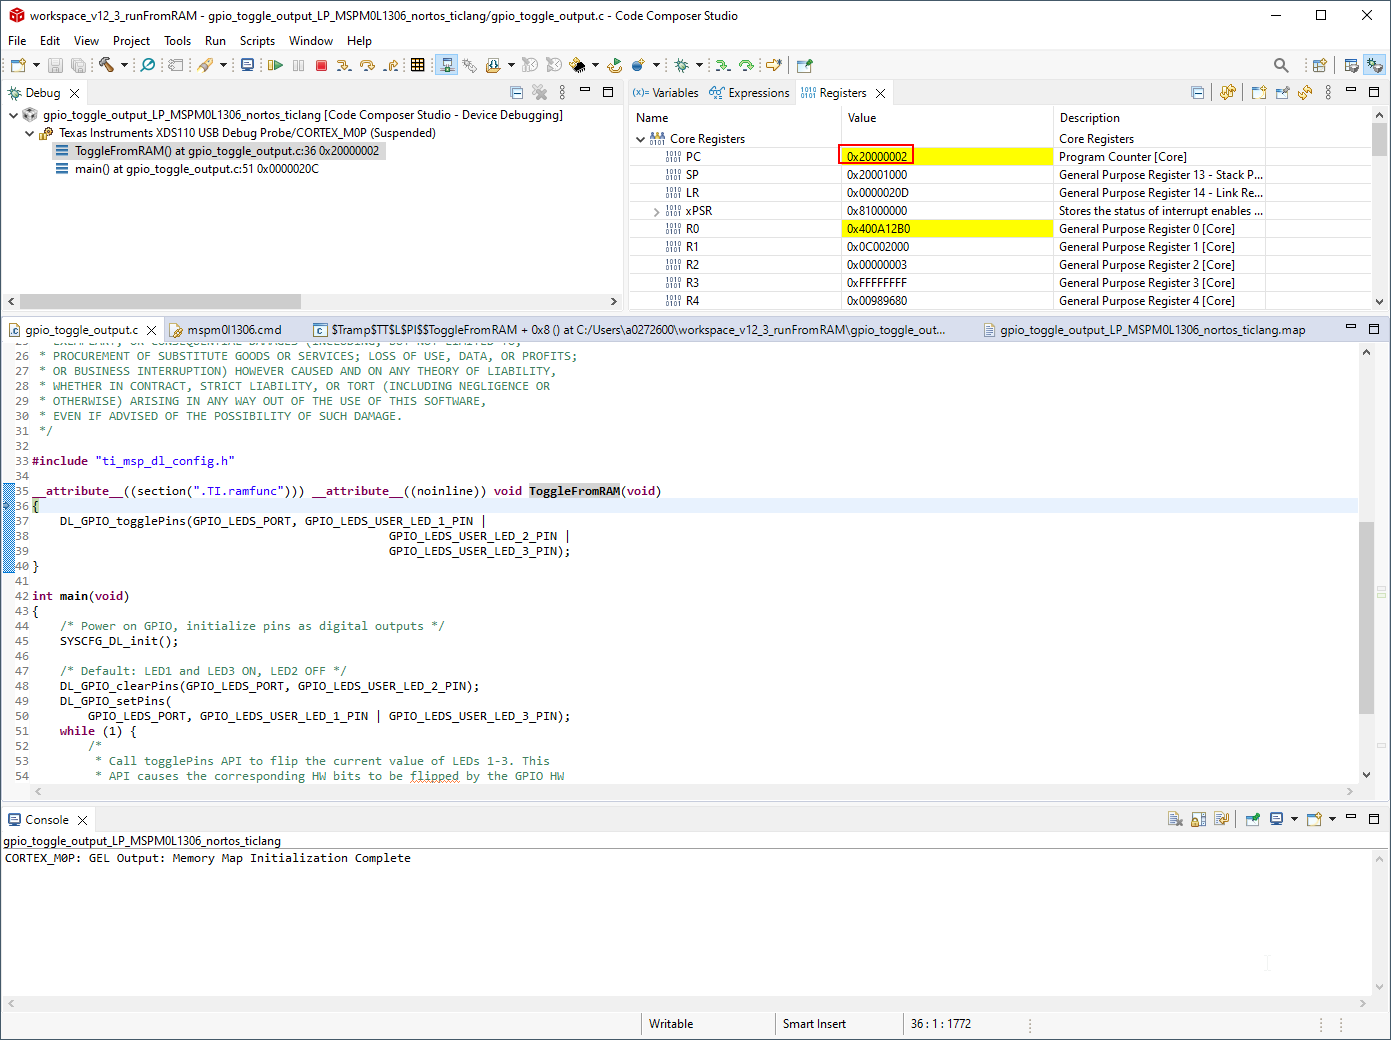The width and height of the screenshot is (1391, 1040).
Task: Click the PC register value field
Action: click(877, 157)
